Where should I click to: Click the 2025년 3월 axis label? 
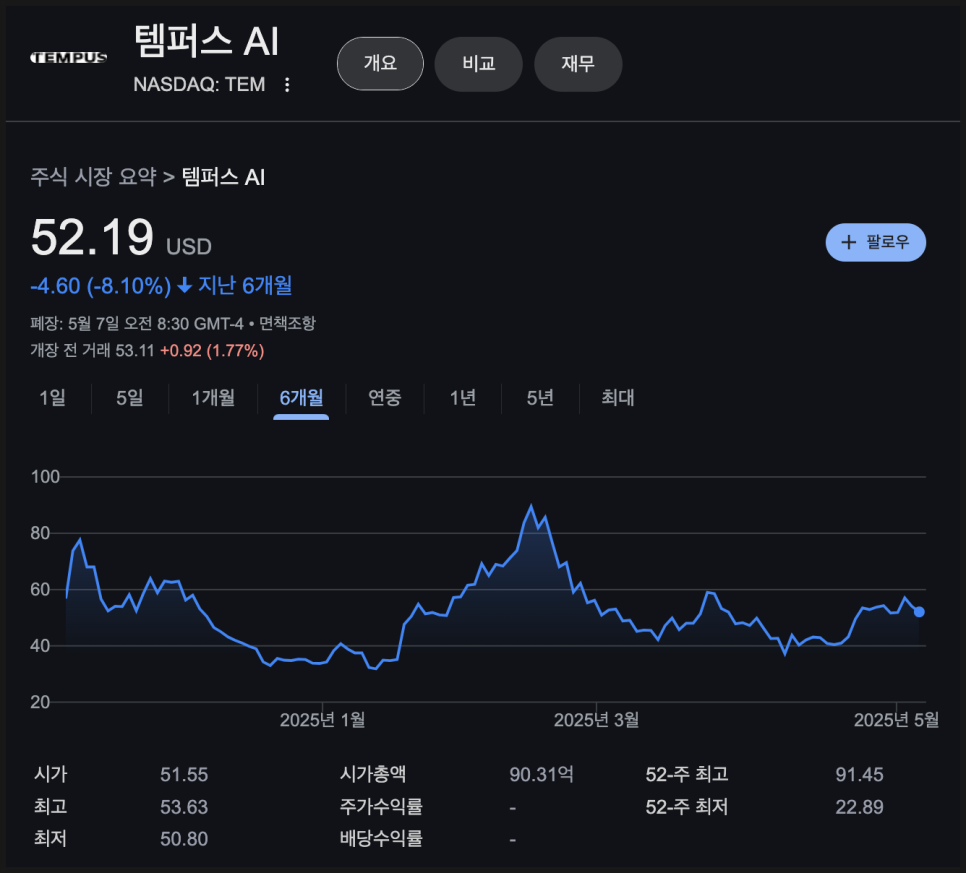click(x=596, y=720)
